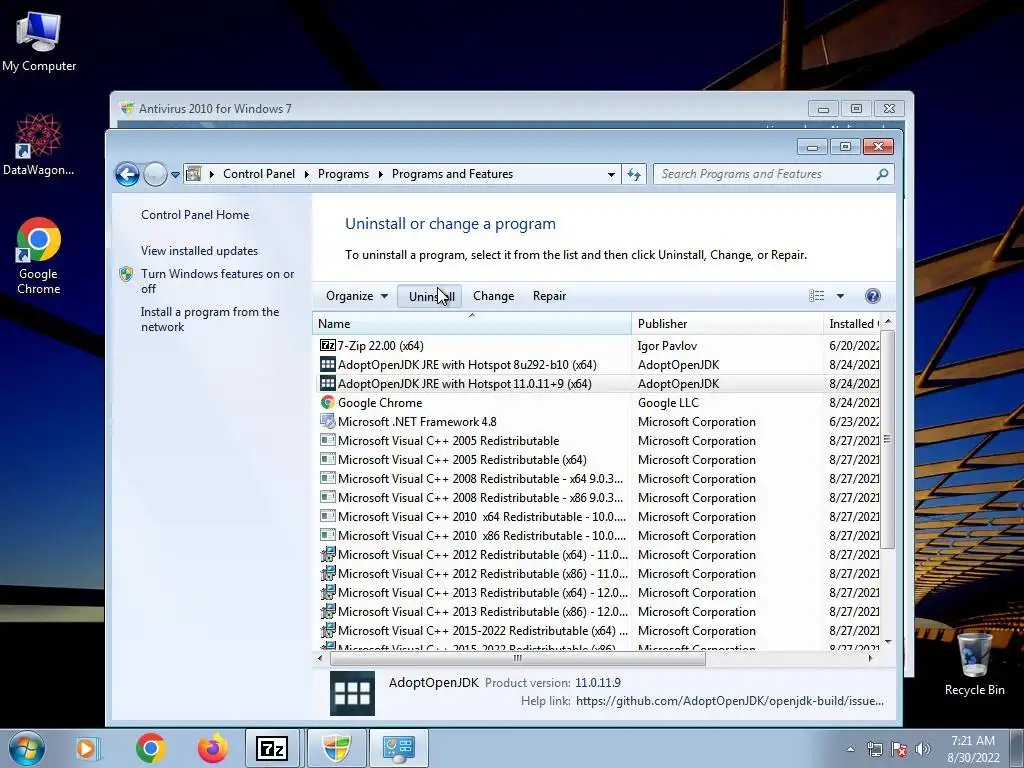
Task: Open the Recycle Bin desktop icon
Action: [974, 664]
